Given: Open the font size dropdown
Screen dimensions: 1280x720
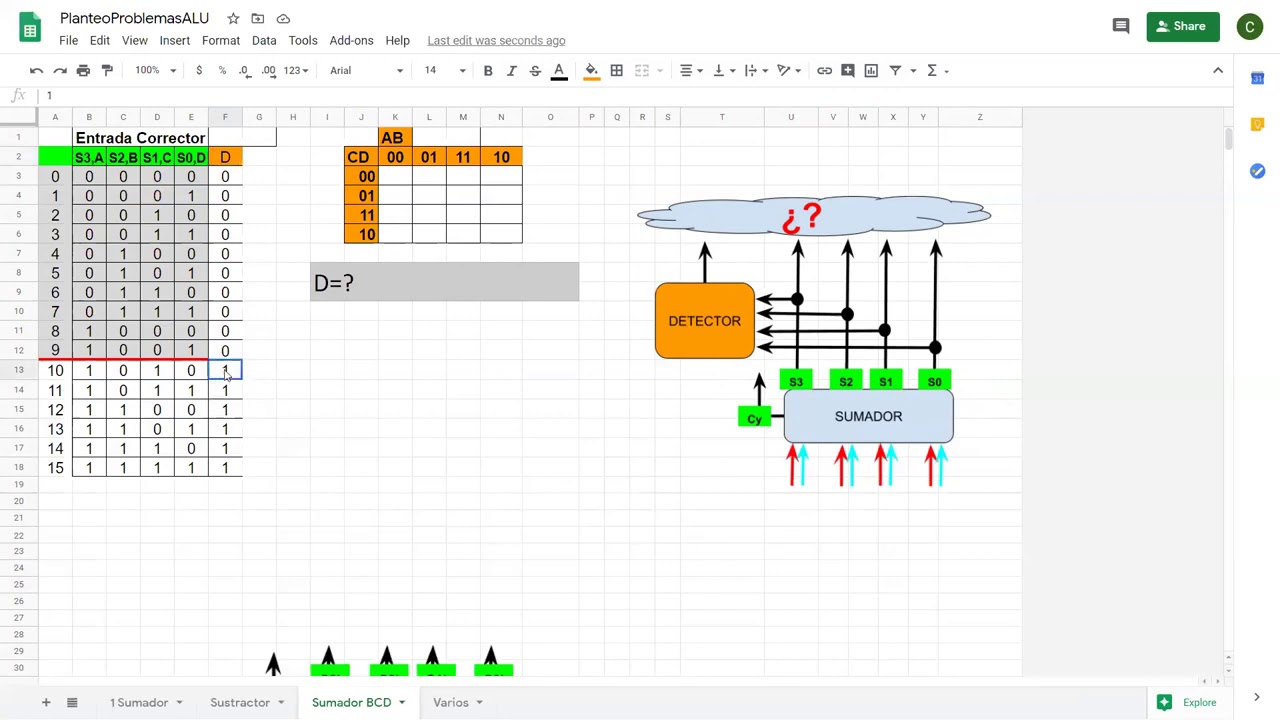Looking at the screenshot, I should (444, 70).
